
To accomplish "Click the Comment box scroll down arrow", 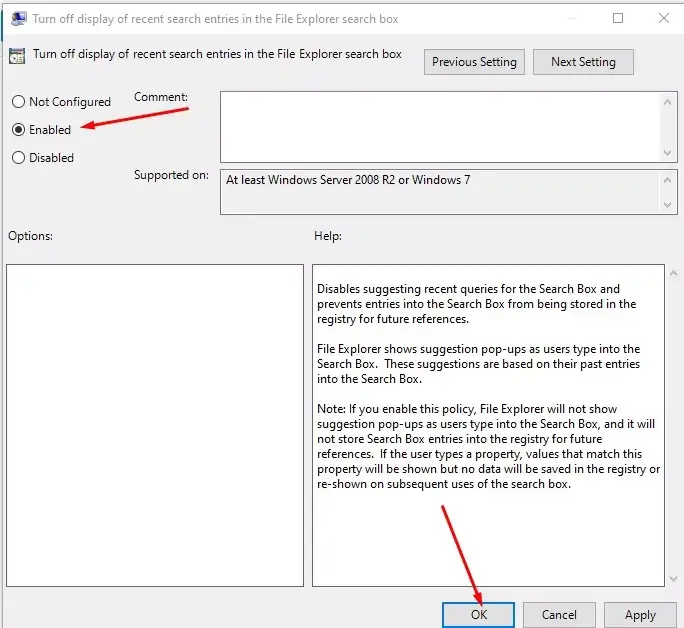I will click(667, 153).
